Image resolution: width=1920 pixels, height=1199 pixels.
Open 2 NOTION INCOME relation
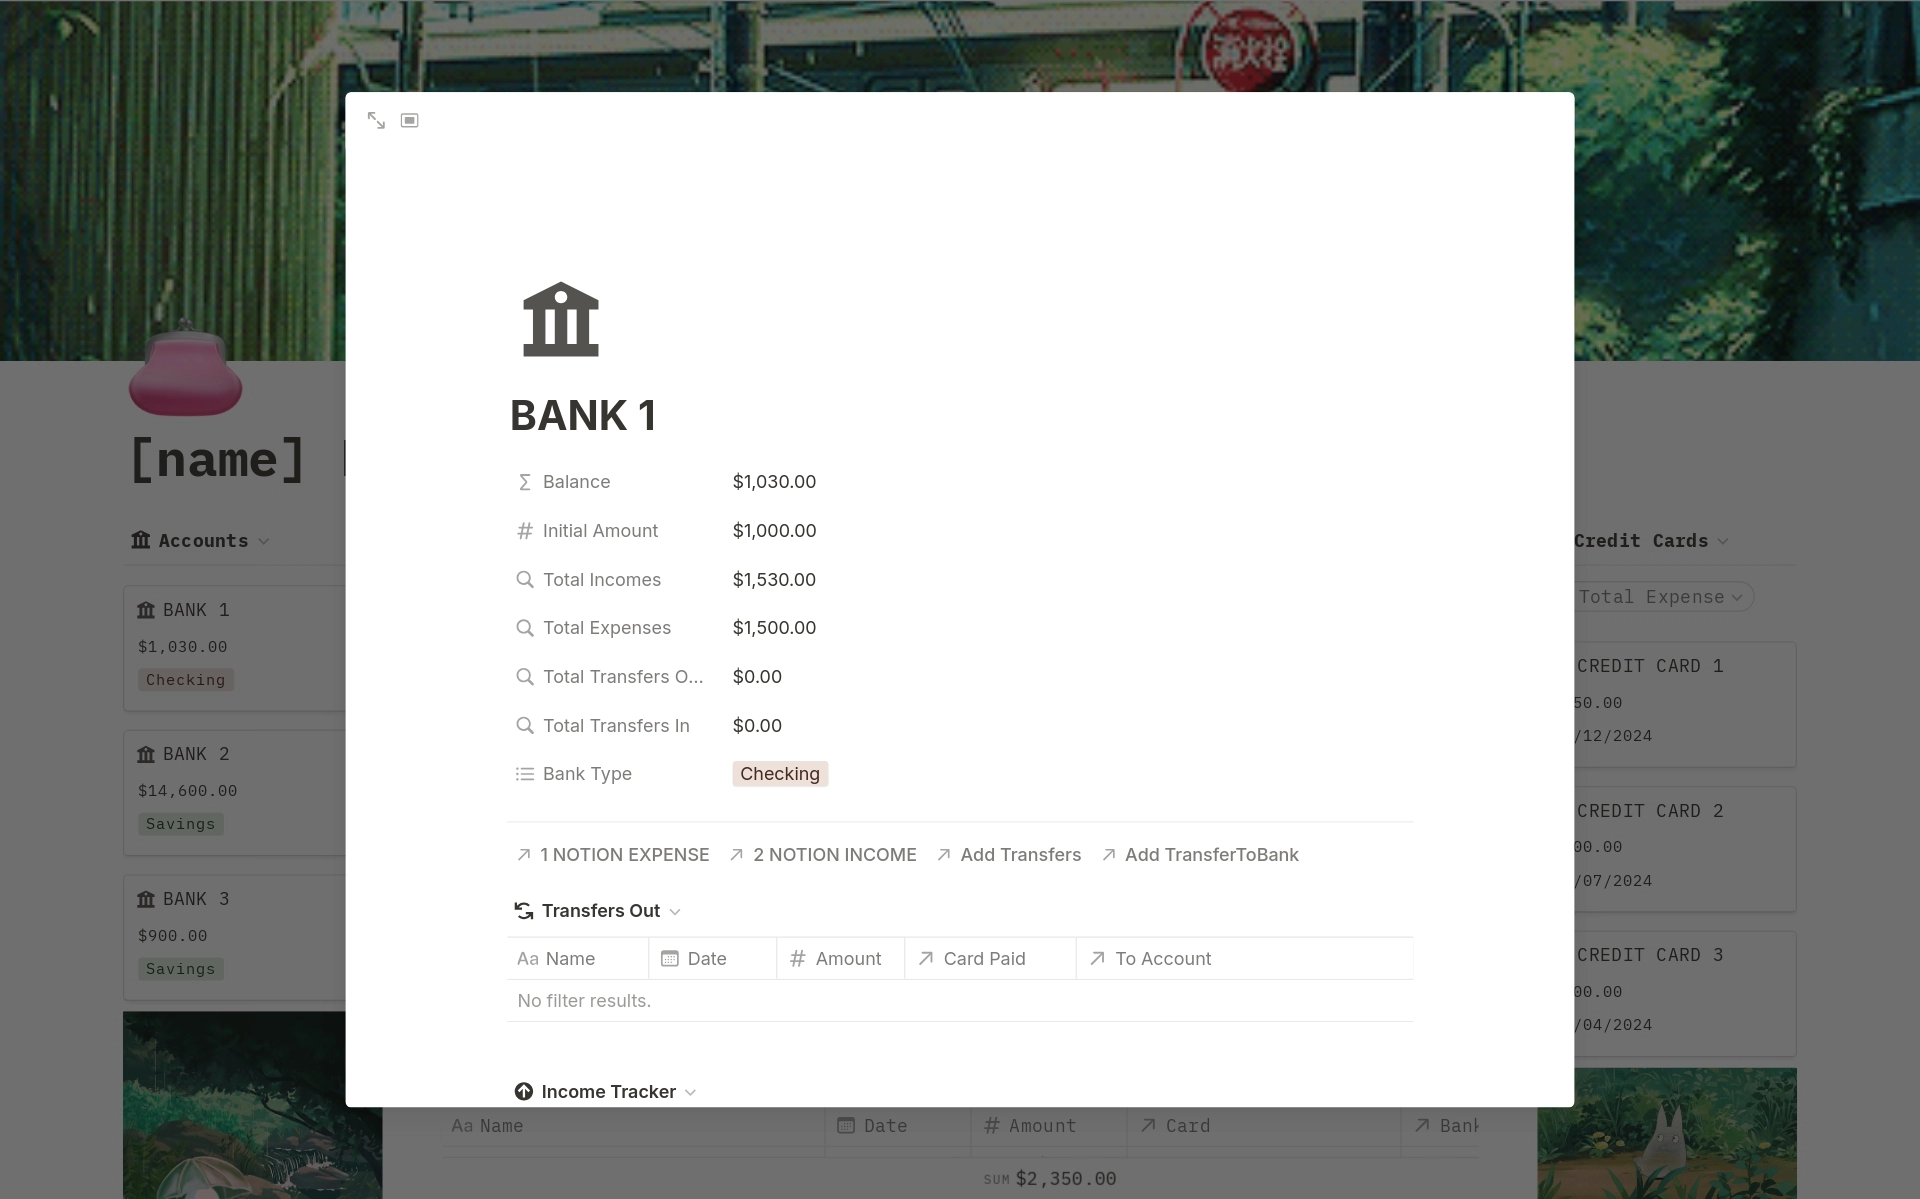tap(823, 852)
